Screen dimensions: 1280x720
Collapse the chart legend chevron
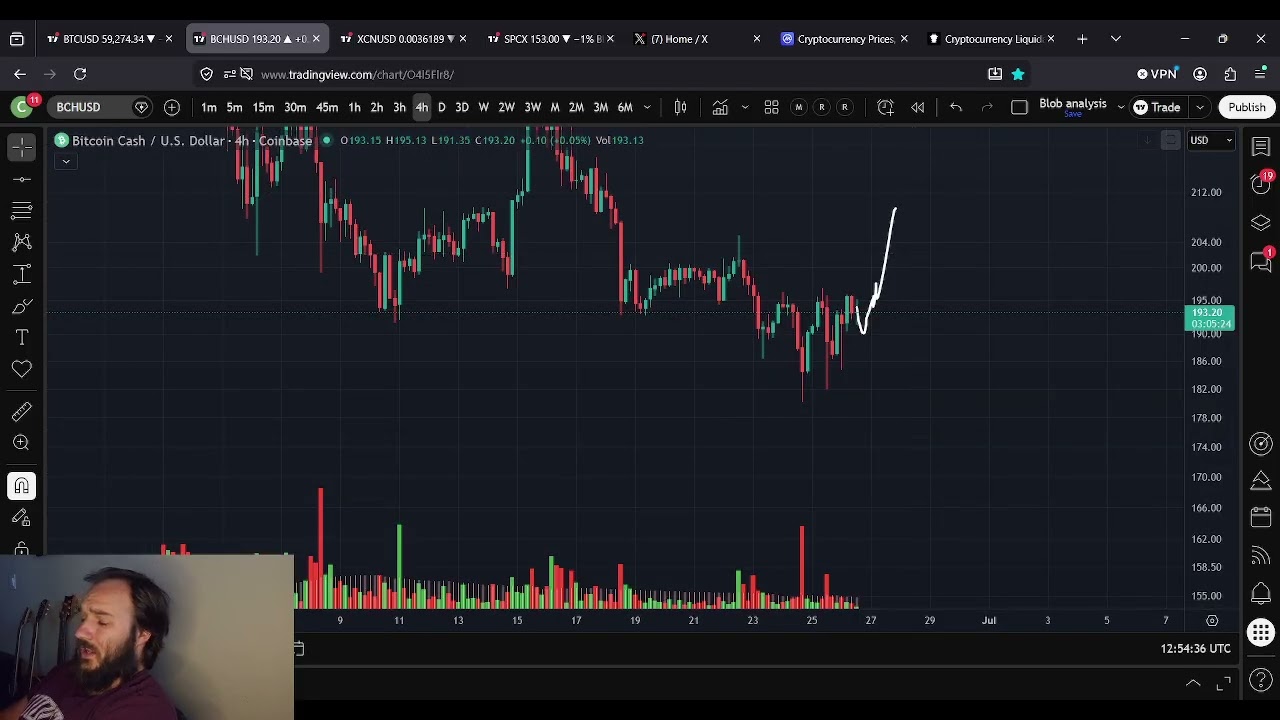click(65, 161)
